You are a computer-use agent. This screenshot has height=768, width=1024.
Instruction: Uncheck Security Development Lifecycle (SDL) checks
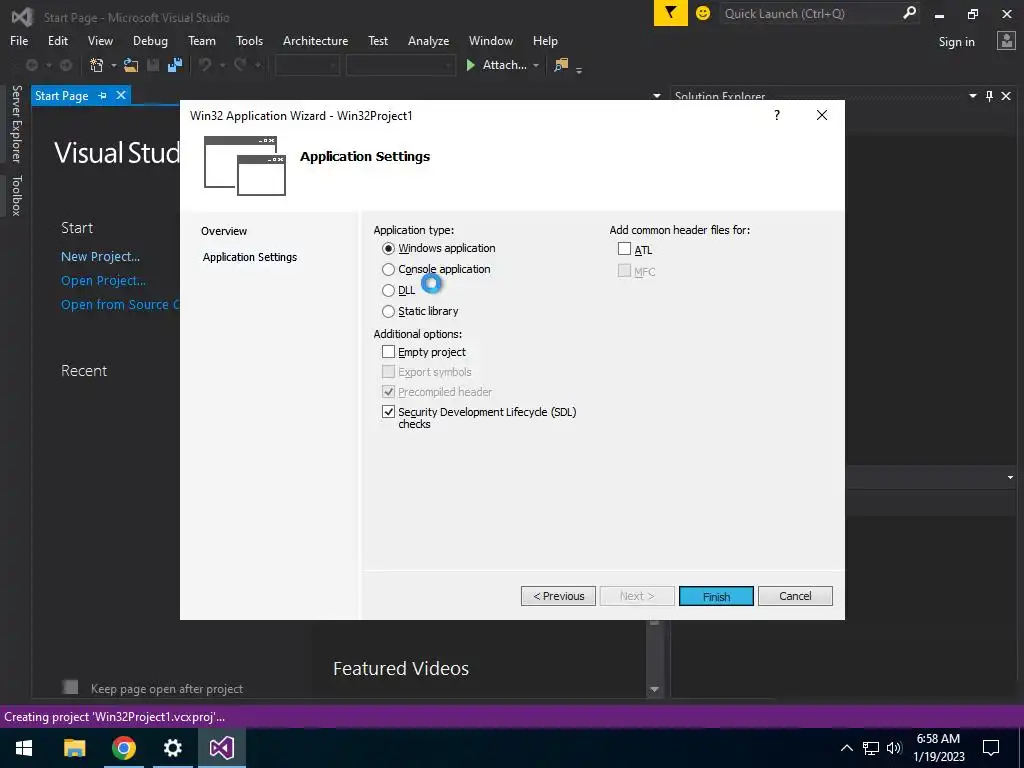tap(389, 411)
